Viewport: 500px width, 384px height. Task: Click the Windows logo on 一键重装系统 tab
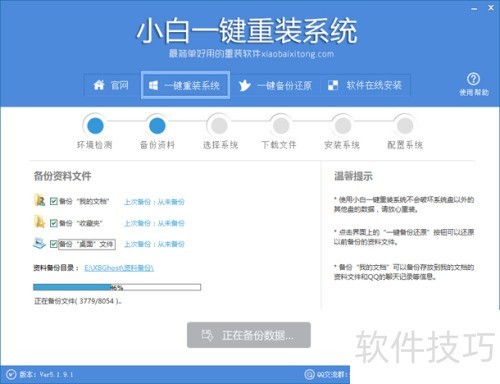coord(153,85)
